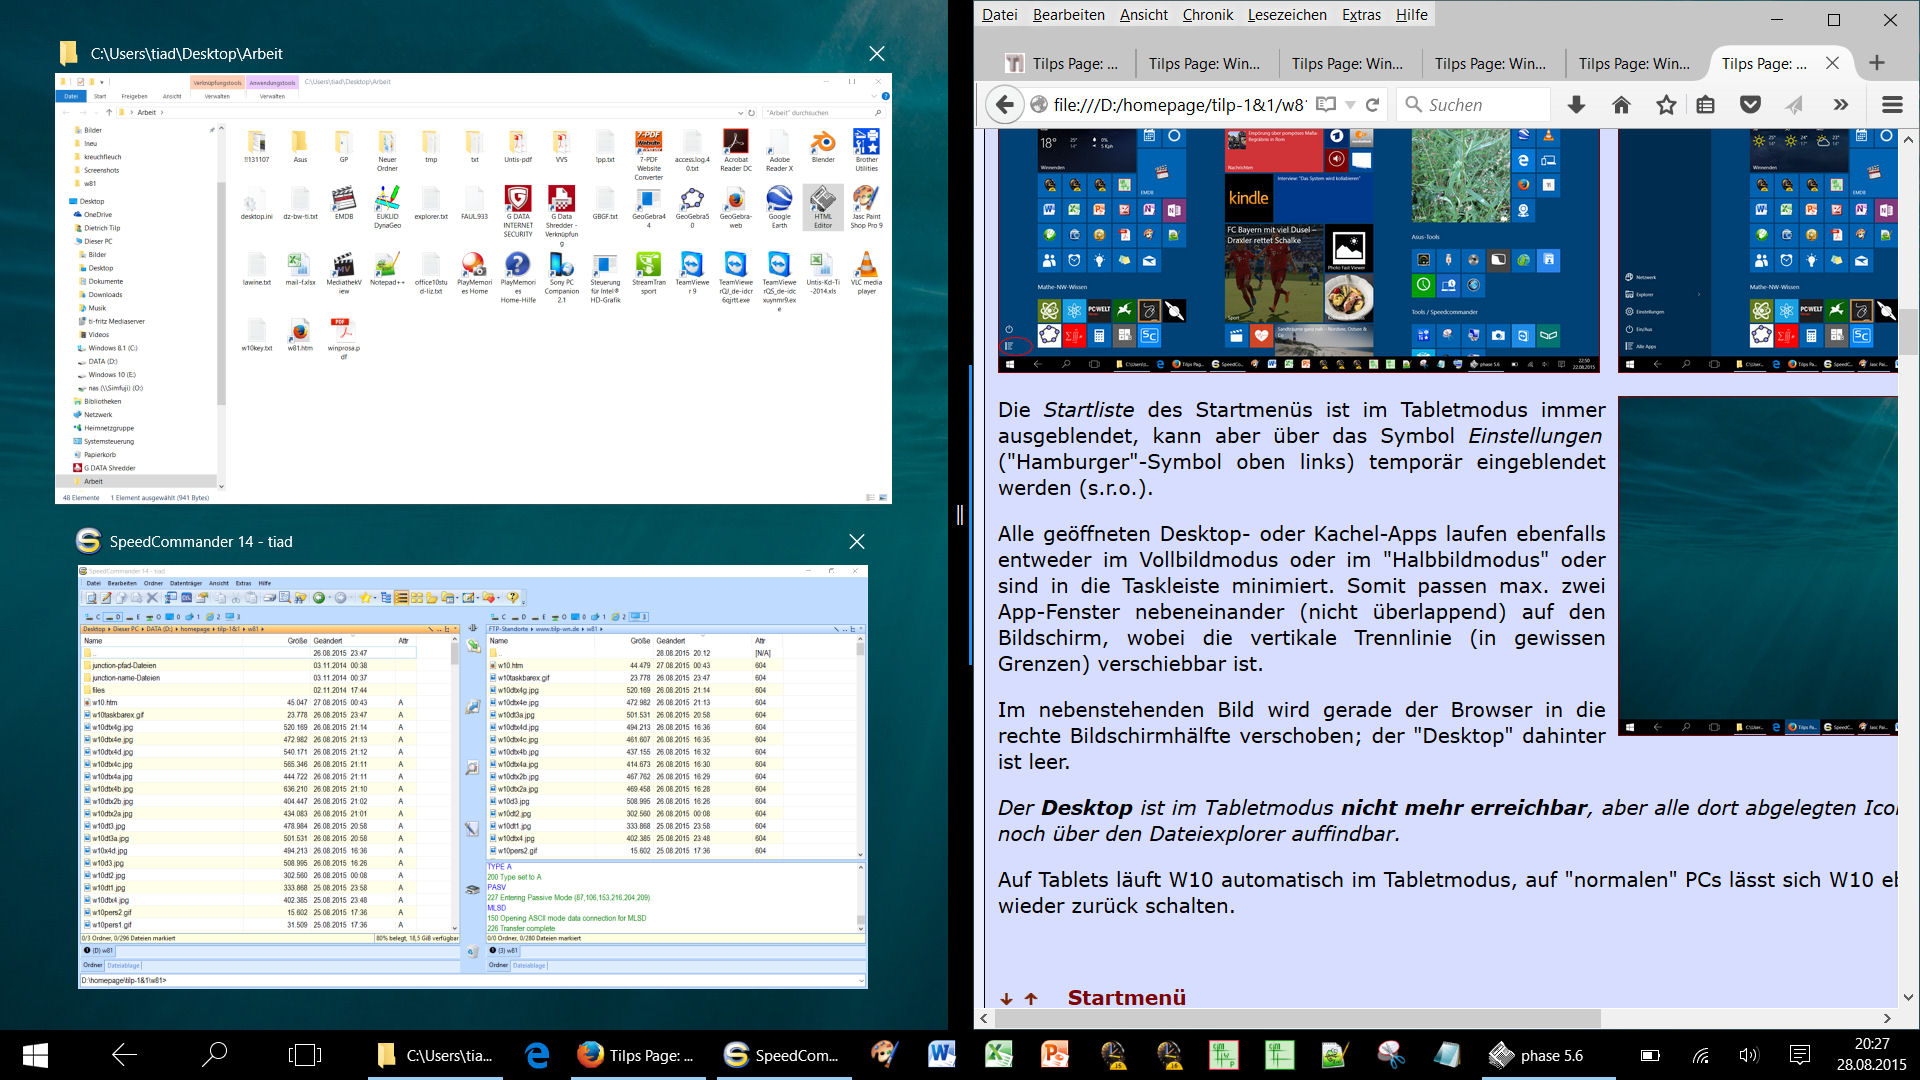
Task: Open the Firefox Home page icon
Action: pyautogui.click(x=1621, y=105)
